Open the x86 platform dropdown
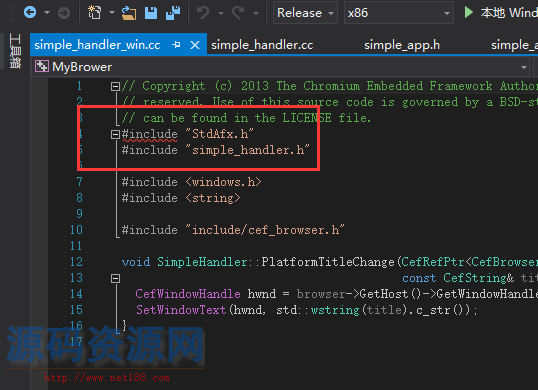538x390 pixels. coord(399,13)
